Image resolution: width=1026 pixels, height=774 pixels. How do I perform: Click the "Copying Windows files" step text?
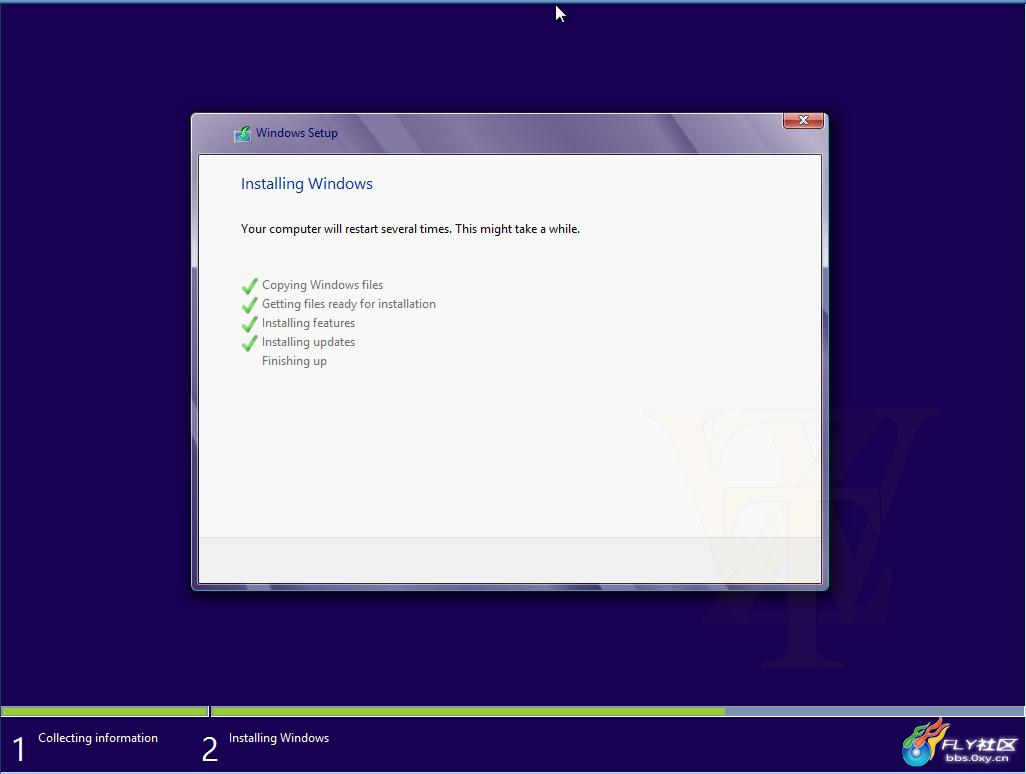coord(323,285)
